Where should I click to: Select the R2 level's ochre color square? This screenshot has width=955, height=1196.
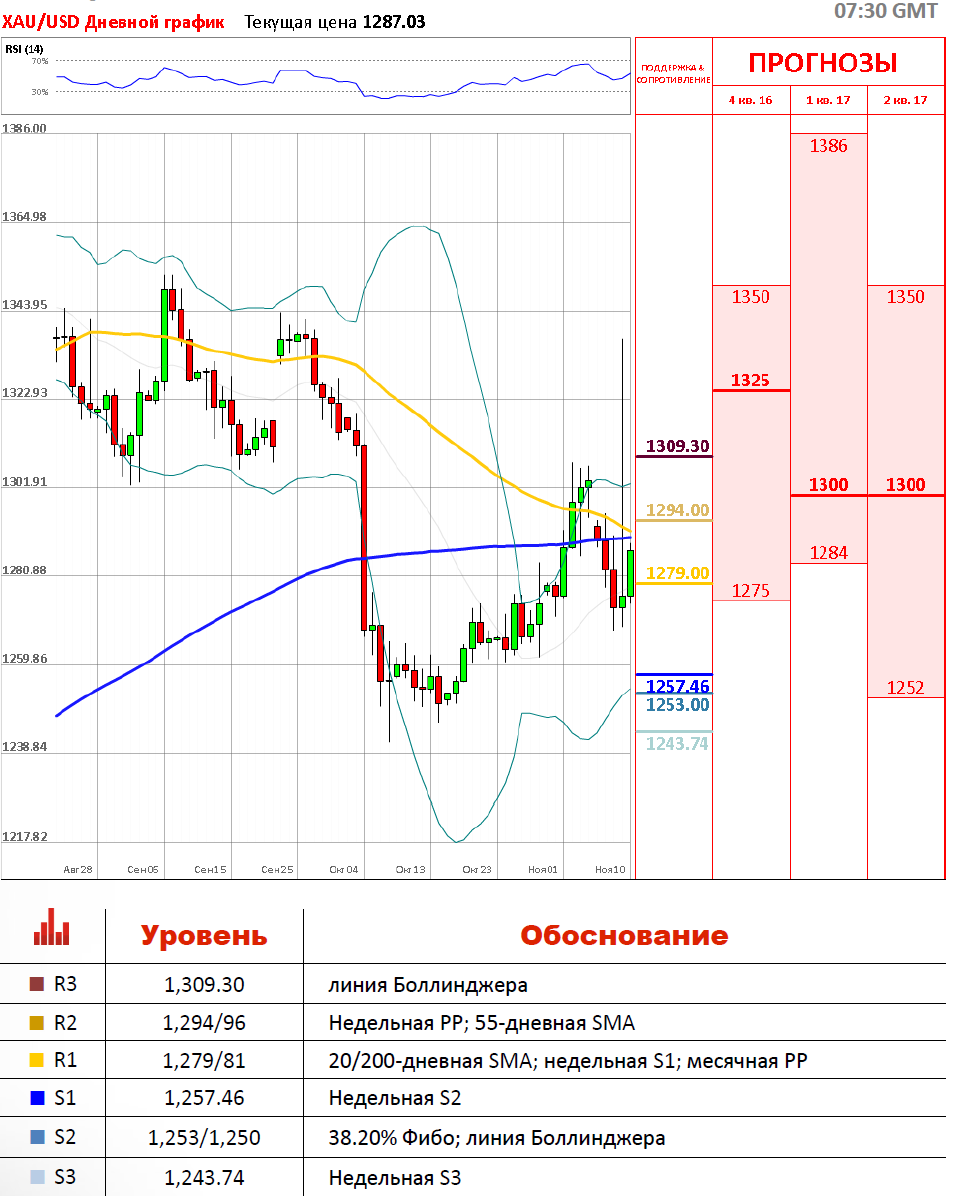[x=38, y=1023]
